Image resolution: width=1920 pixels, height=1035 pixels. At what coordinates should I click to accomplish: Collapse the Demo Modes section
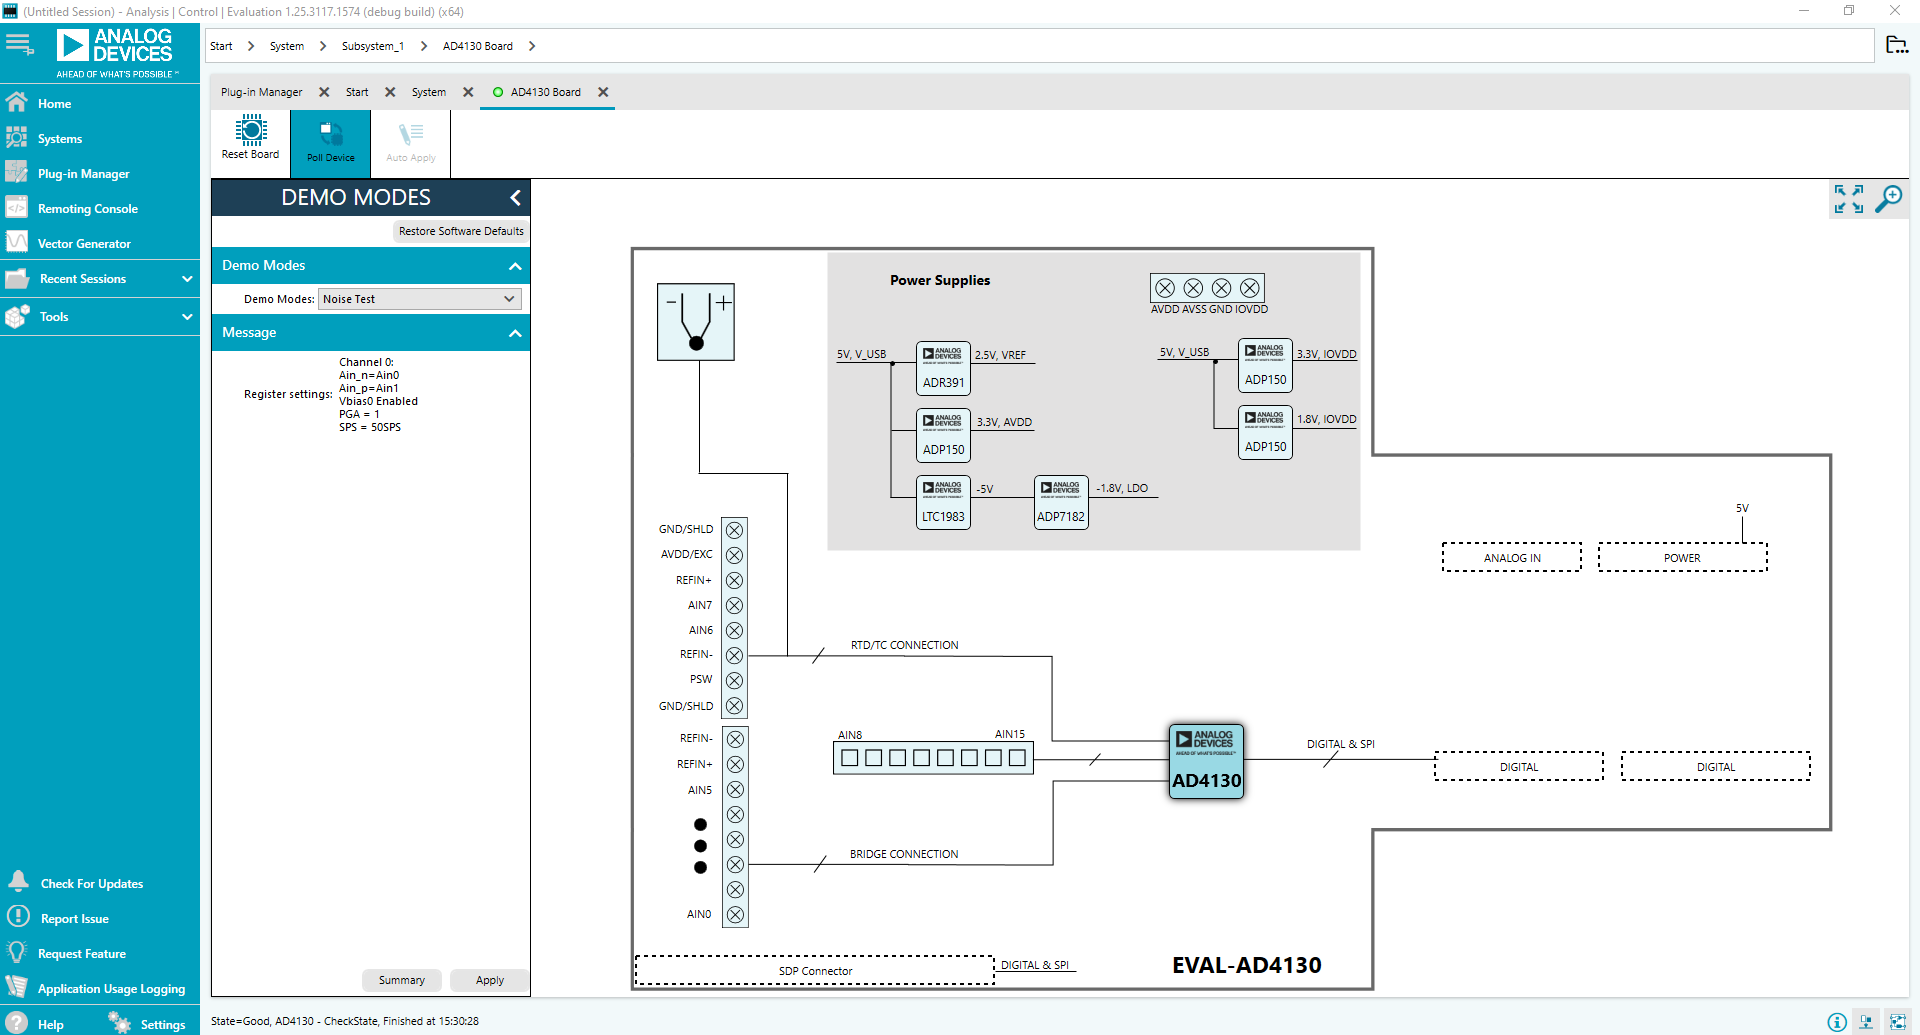click(x=515, y=266)
